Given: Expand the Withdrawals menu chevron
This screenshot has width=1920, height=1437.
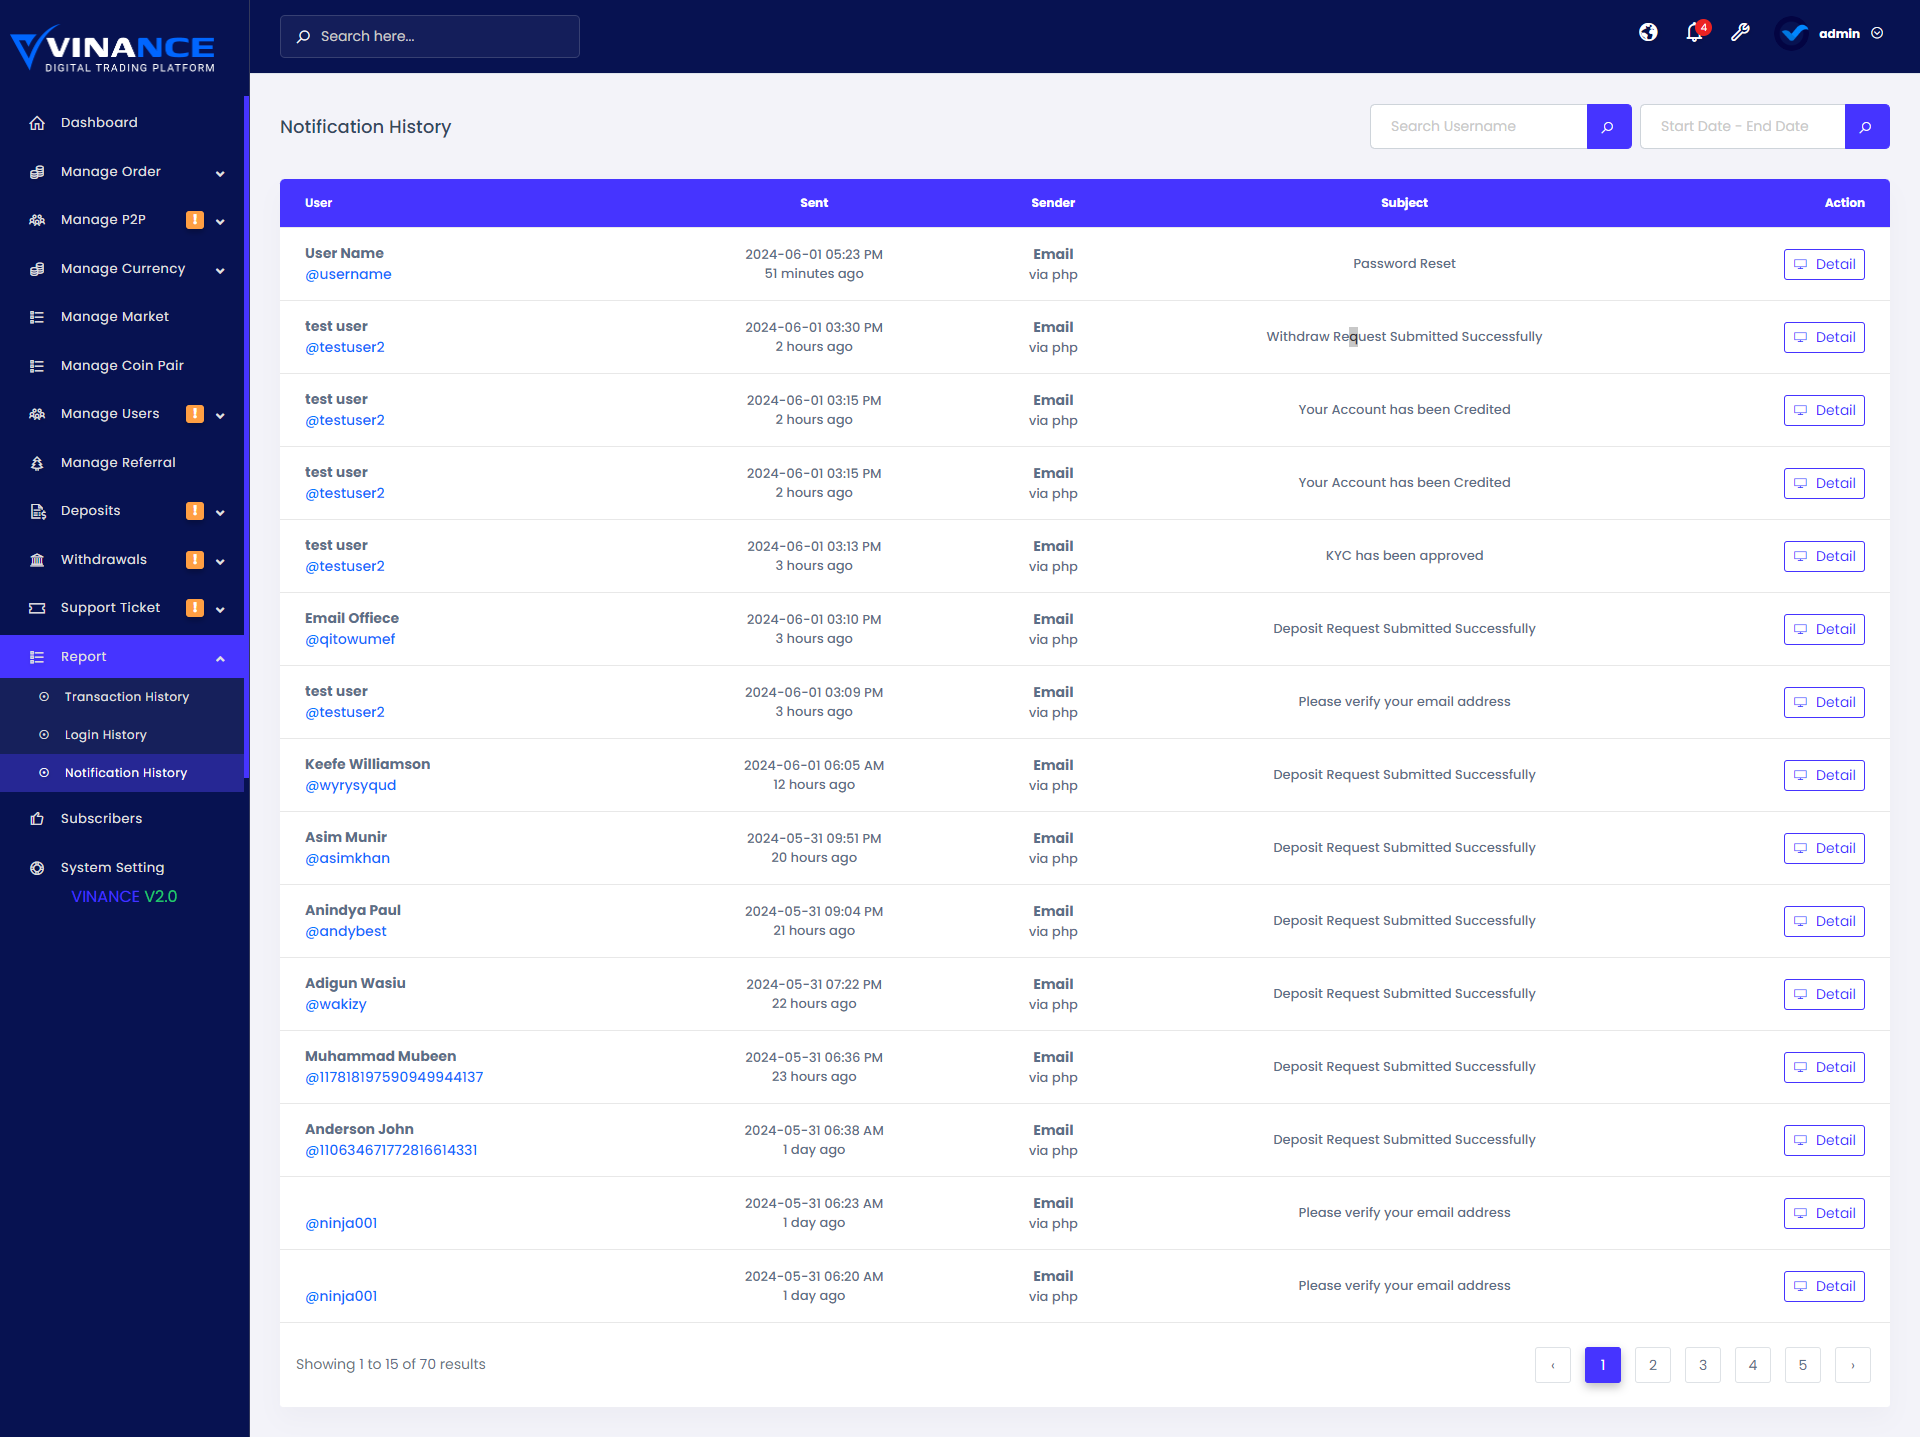Looking at the screenshot, I should (x=220, y=561).
